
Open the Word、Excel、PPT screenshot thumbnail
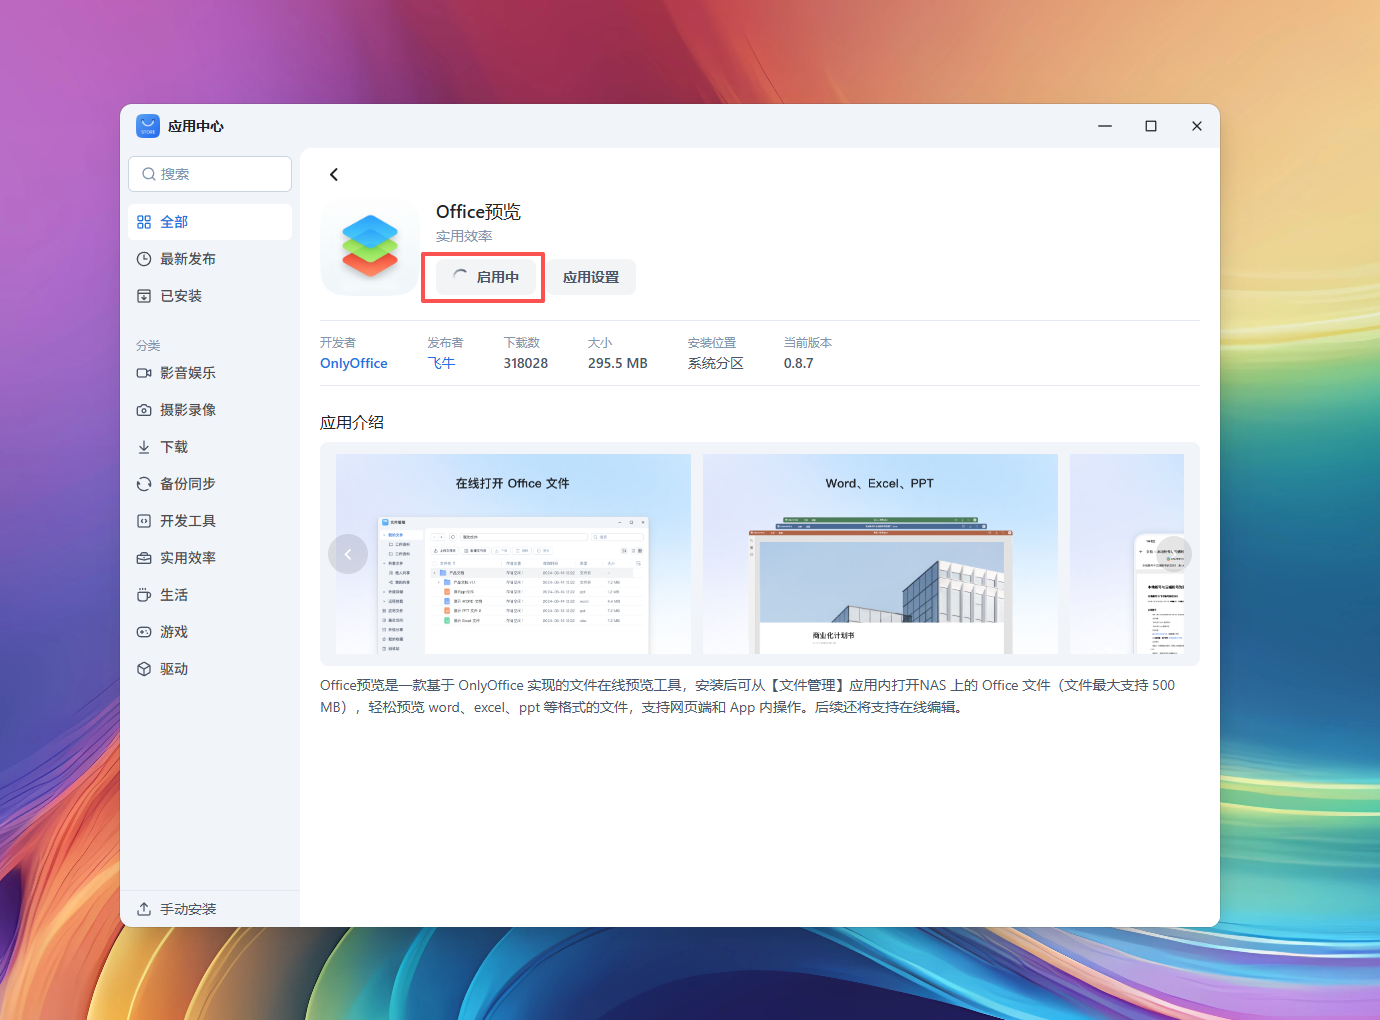[880, 554]
